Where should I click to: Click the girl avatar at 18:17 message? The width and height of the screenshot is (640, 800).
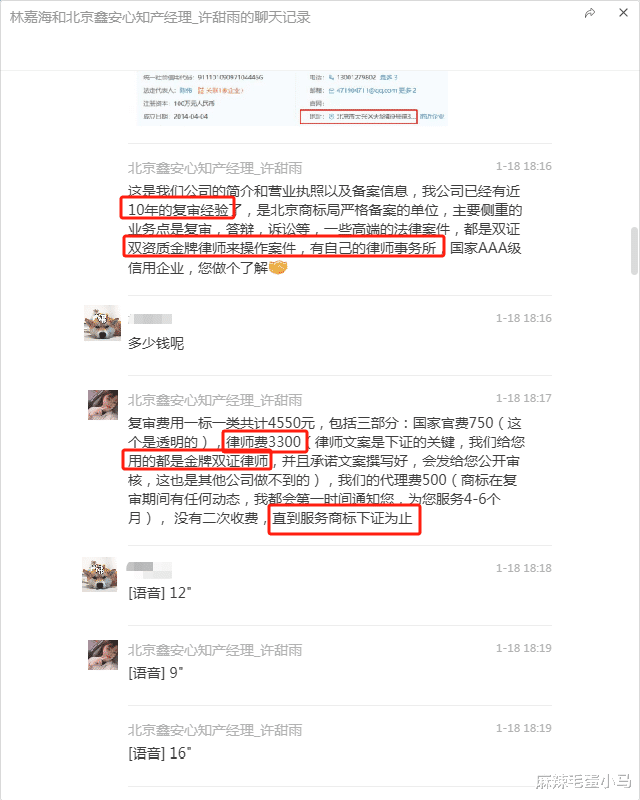(103, 405)
